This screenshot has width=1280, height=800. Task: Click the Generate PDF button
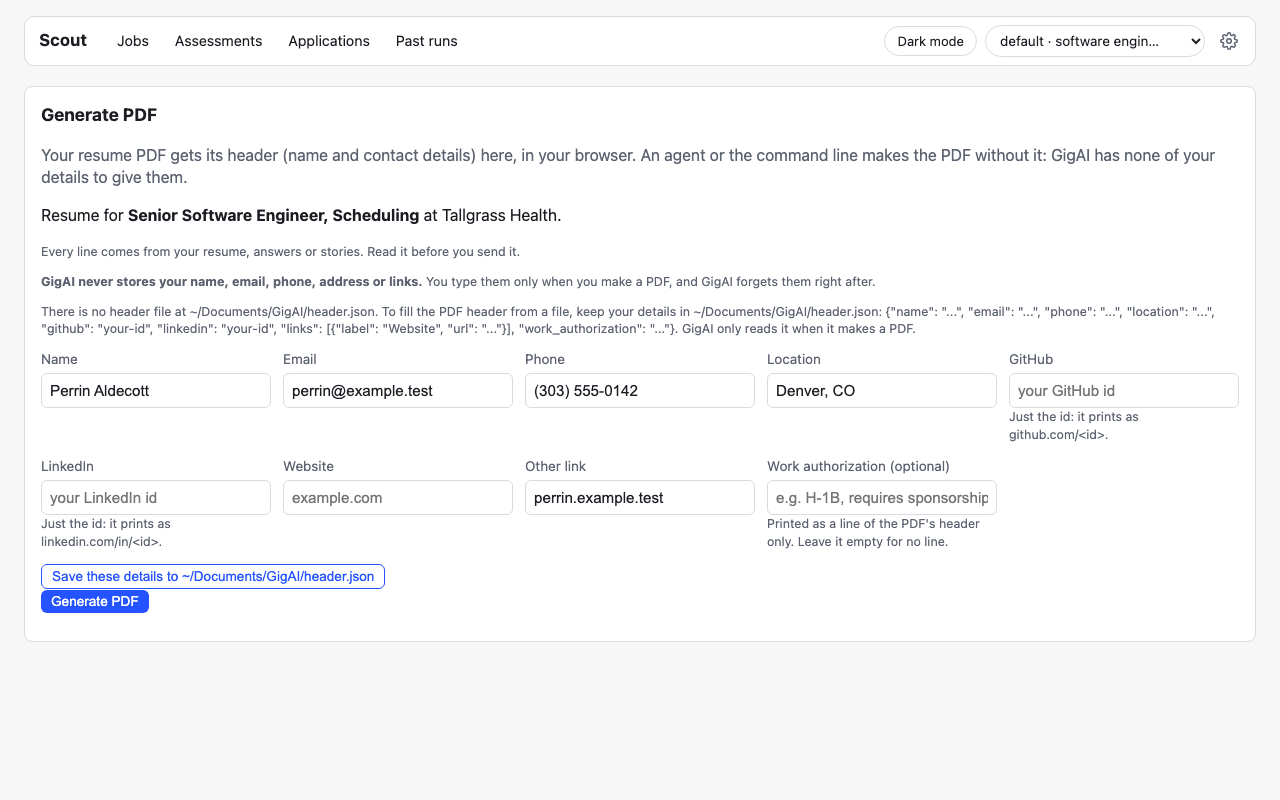pos(95,601)
